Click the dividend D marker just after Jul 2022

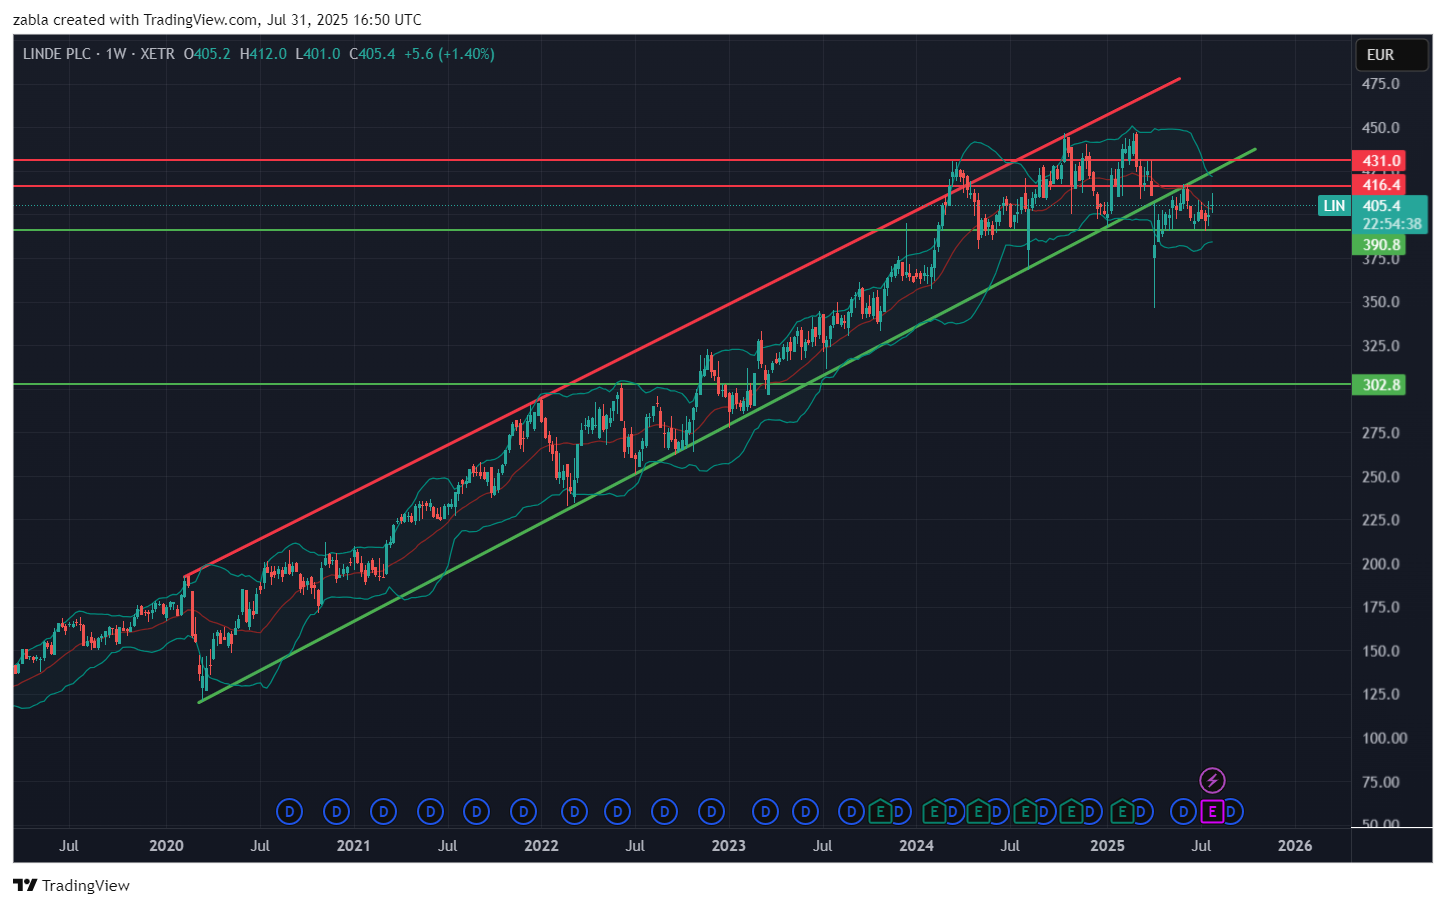point(665,812)
